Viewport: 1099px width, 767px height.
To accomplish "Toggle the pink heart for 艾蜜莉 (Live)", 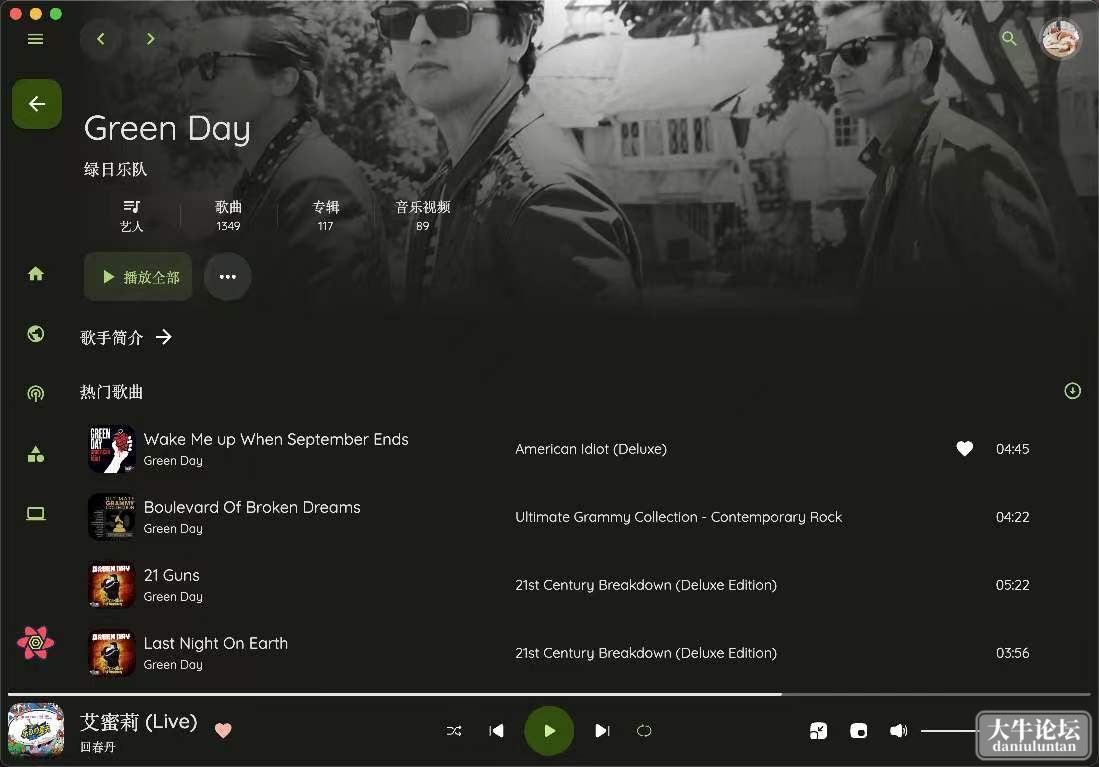I will (x=223, y=731).
